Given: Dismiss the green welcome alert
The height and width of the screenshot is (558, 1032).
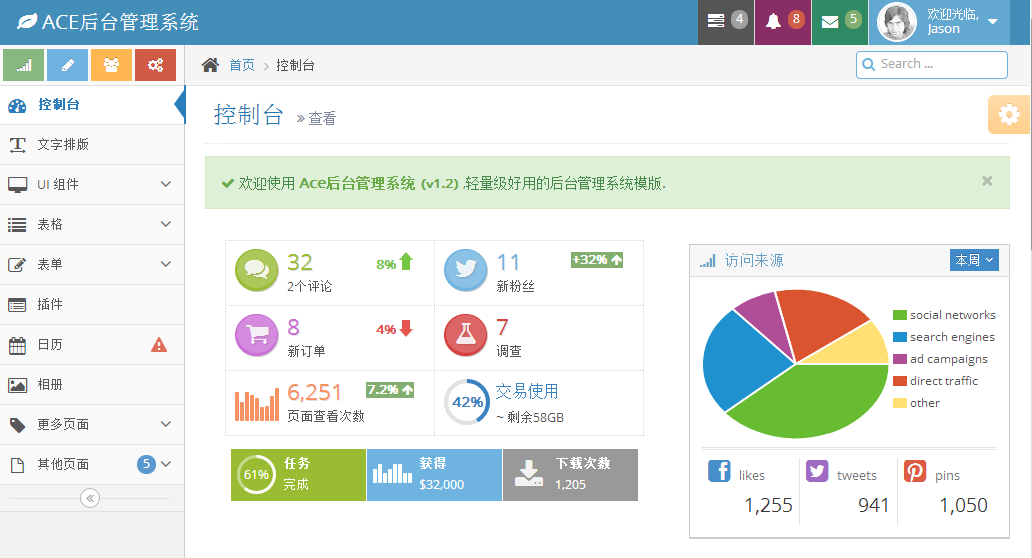Looking at the screenshot, I should tap(987, 181).
